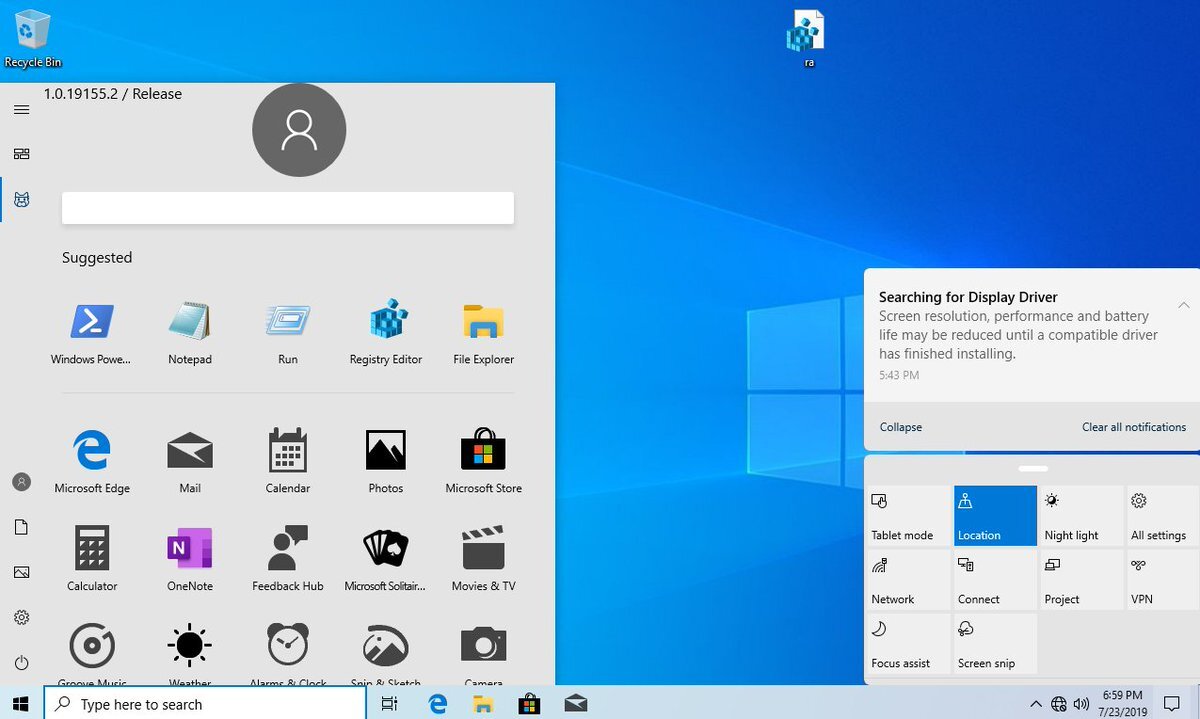Open the Groove Music app
This screenshot has width=1200, height=719.
92,654
